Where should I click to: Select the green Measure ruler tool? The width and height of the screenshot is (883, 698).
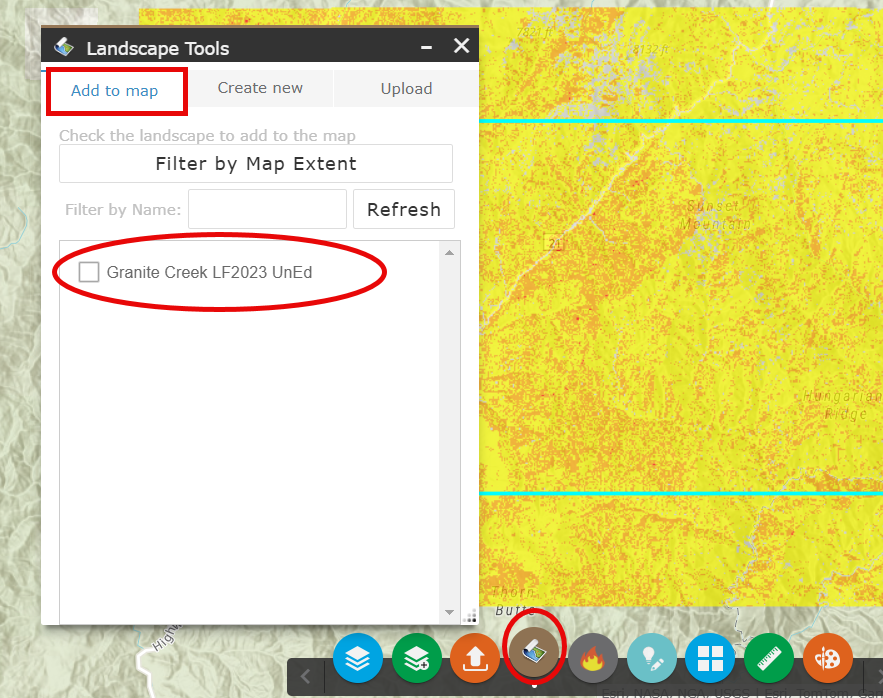(x=769, y=658)
